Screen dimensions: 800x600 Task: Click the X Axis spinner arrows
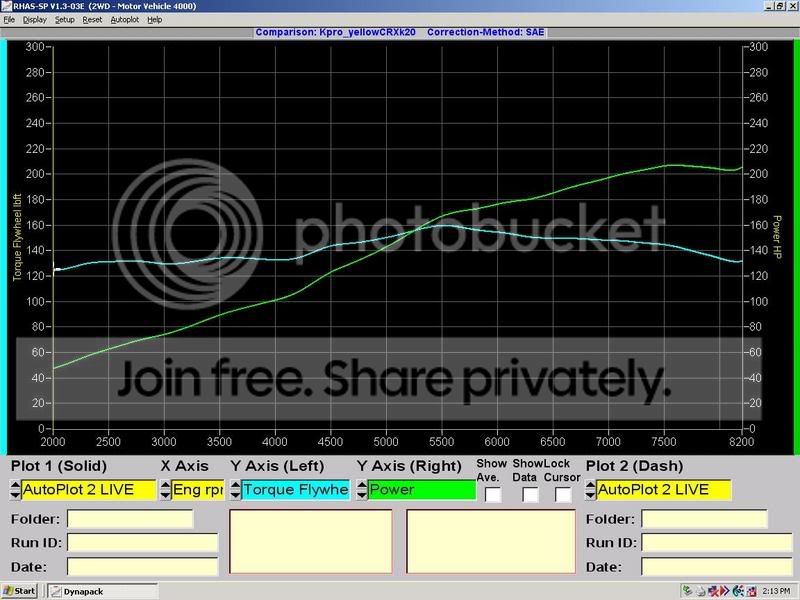(166, 490)
